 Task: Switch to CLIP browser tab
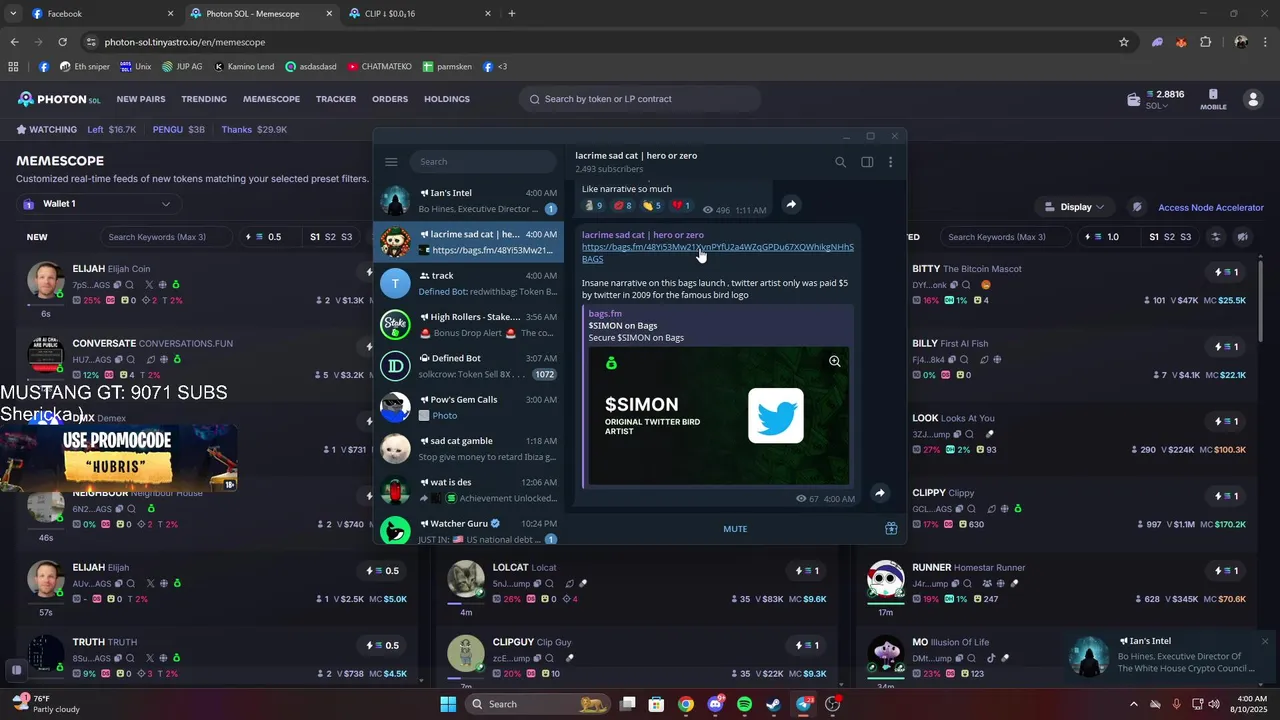[420, 14]
